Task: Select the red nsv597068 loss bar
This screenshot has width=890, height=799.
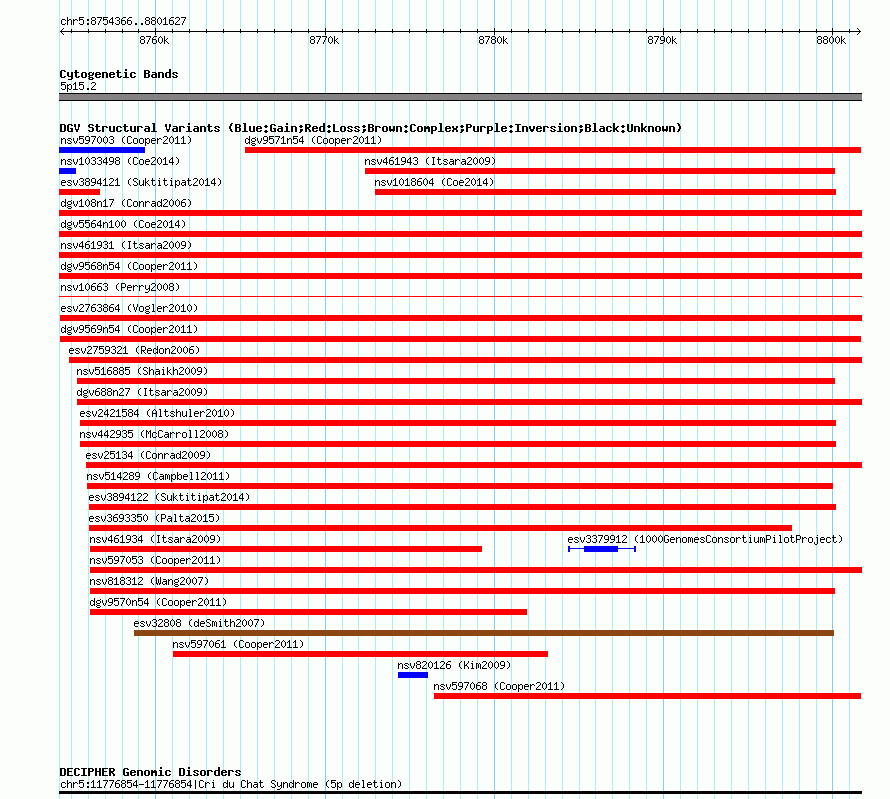Action: [648, 696]
